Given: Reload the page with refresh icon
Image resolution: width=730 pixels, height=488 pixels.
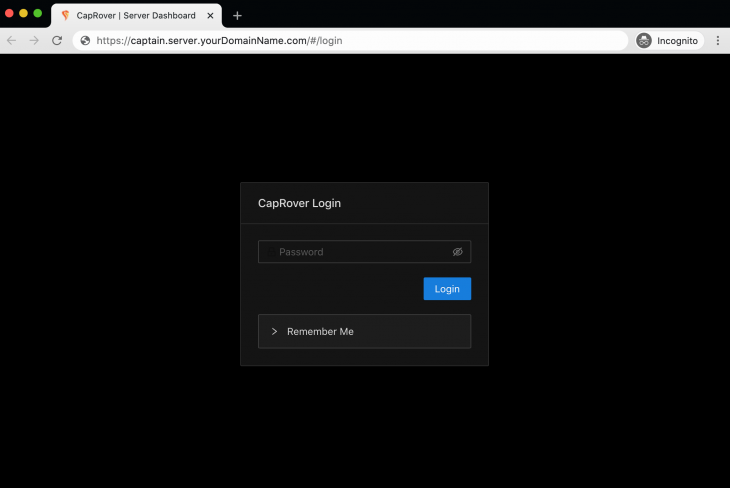Looking at the screenshot, I should click(57, 41).
